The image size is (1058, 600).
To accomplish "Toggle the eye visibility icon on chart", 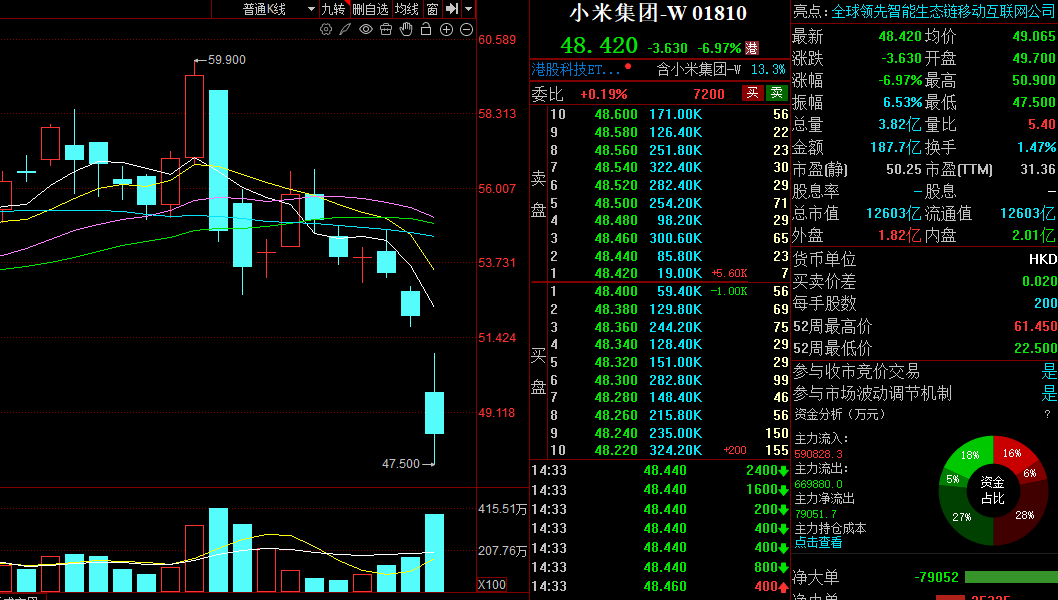I will [366, 30].
